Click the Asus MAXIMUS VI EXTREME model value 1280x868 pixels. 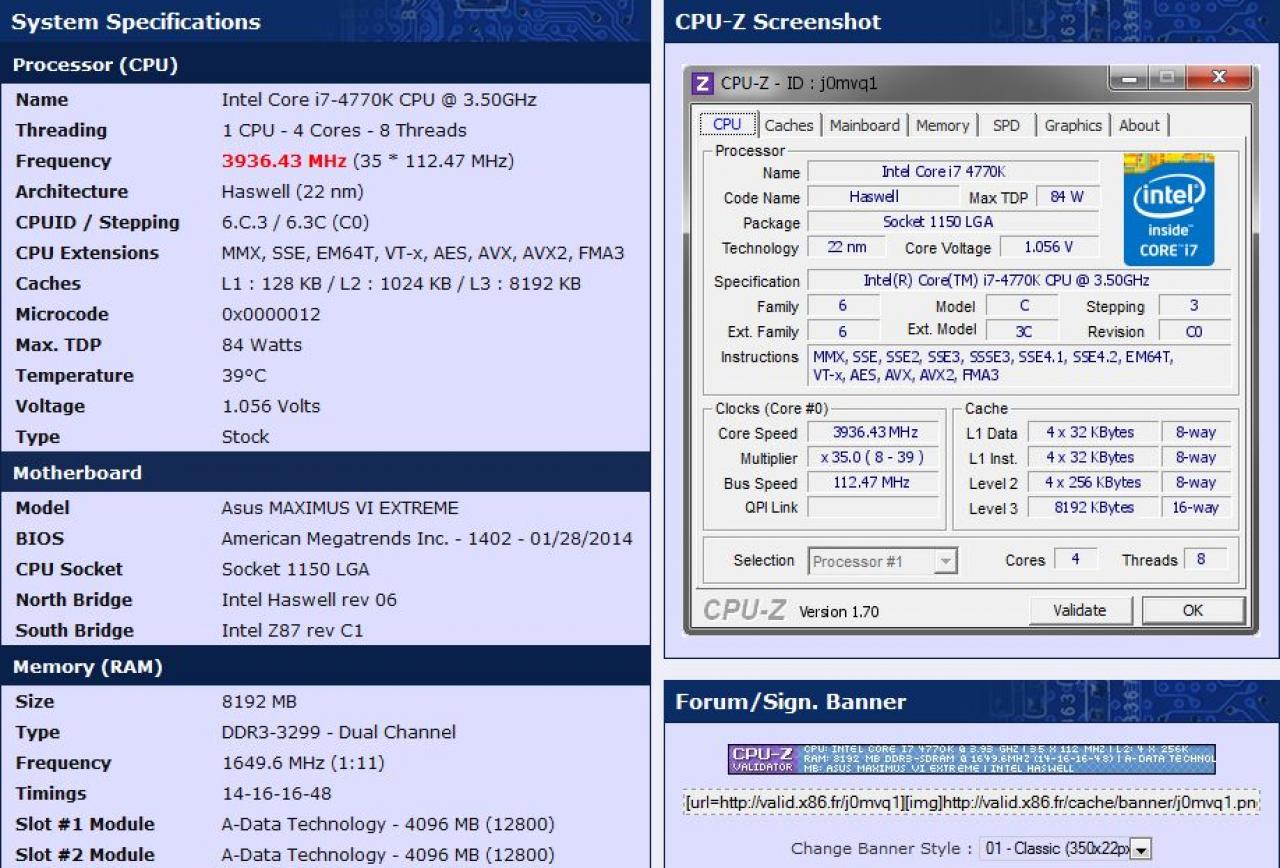tap(340, 508)
